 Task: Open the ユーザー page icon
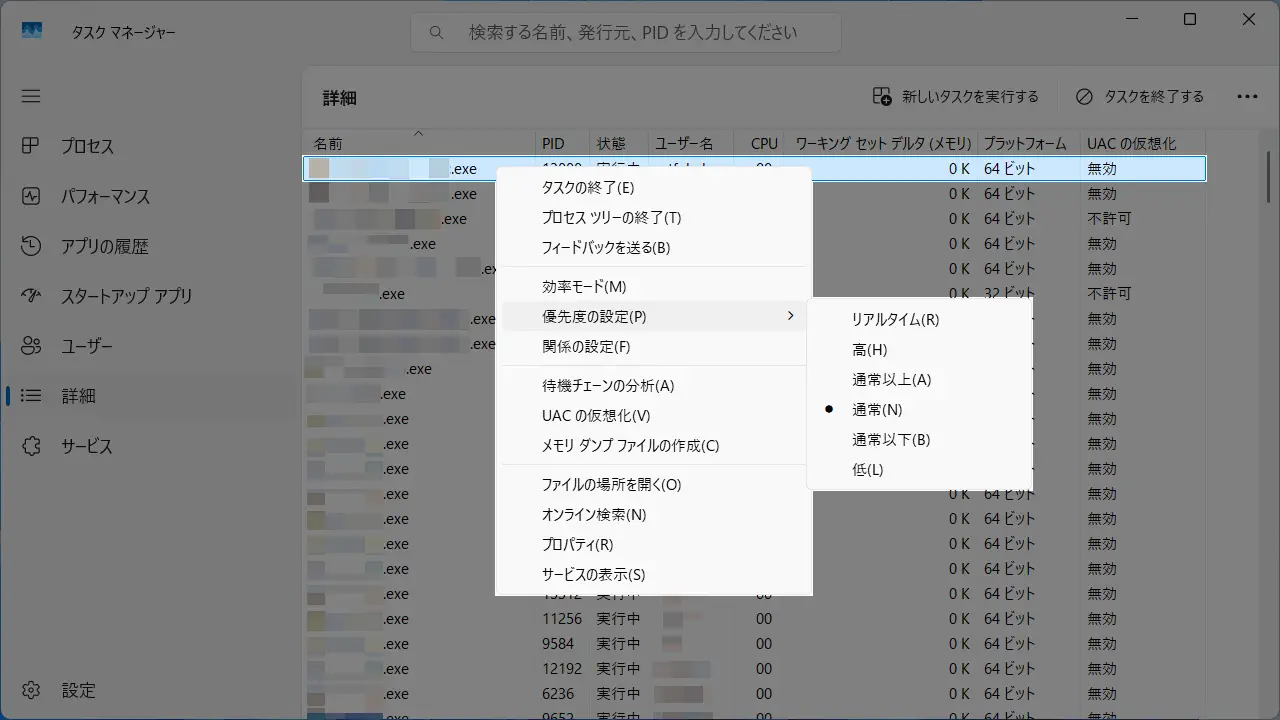31,346
